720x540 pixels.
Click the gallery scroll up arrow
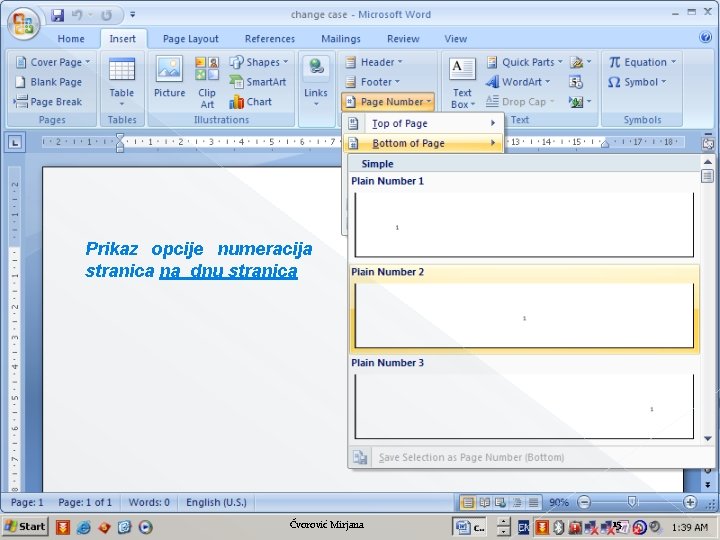[x=708, y=161]
